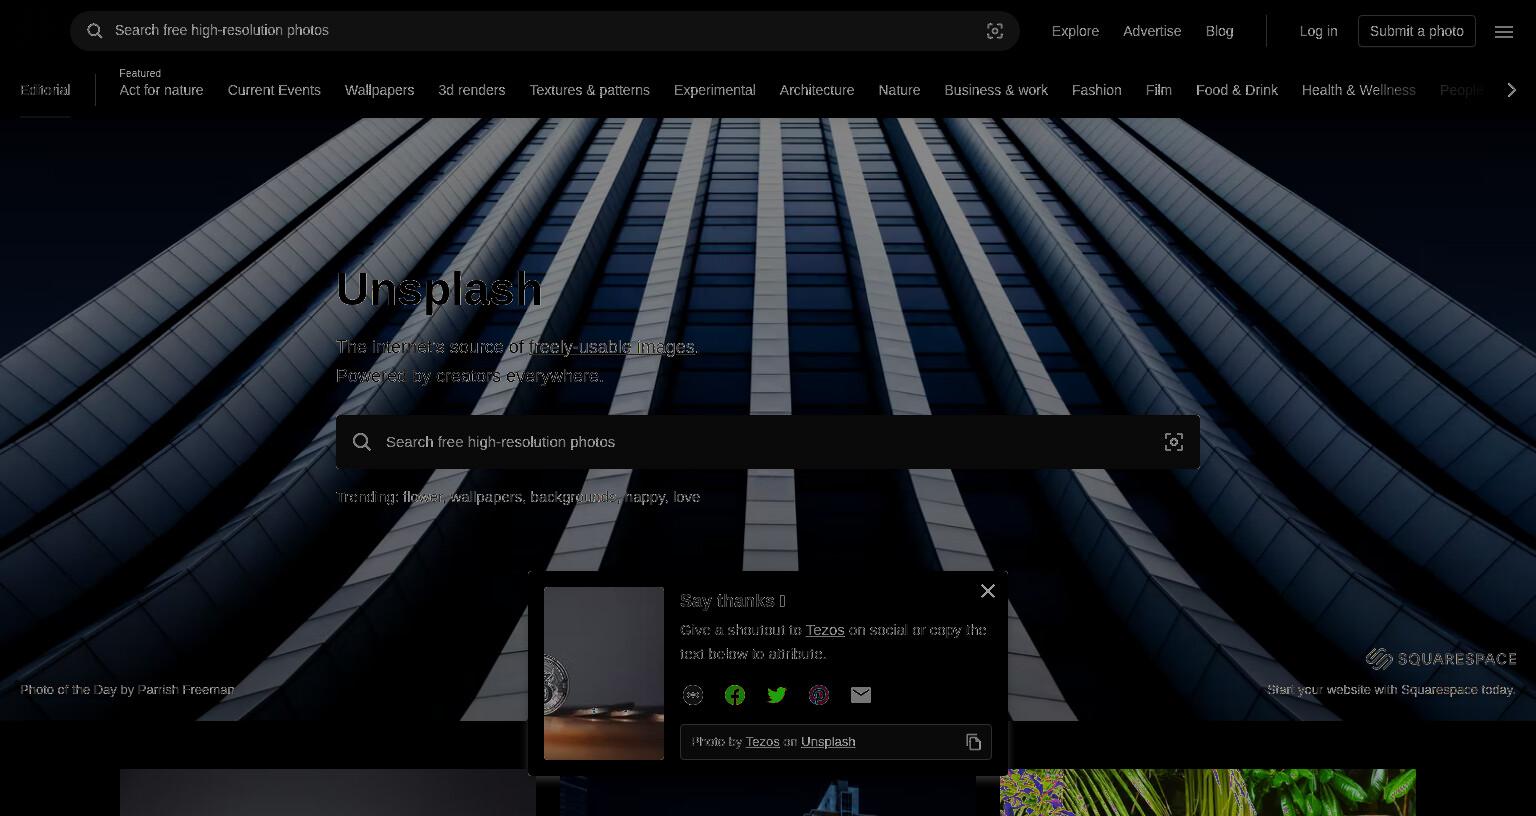Copy the attribution text with the copy icon
This screenshot has height=816, width=1536.
click(974, 742)
